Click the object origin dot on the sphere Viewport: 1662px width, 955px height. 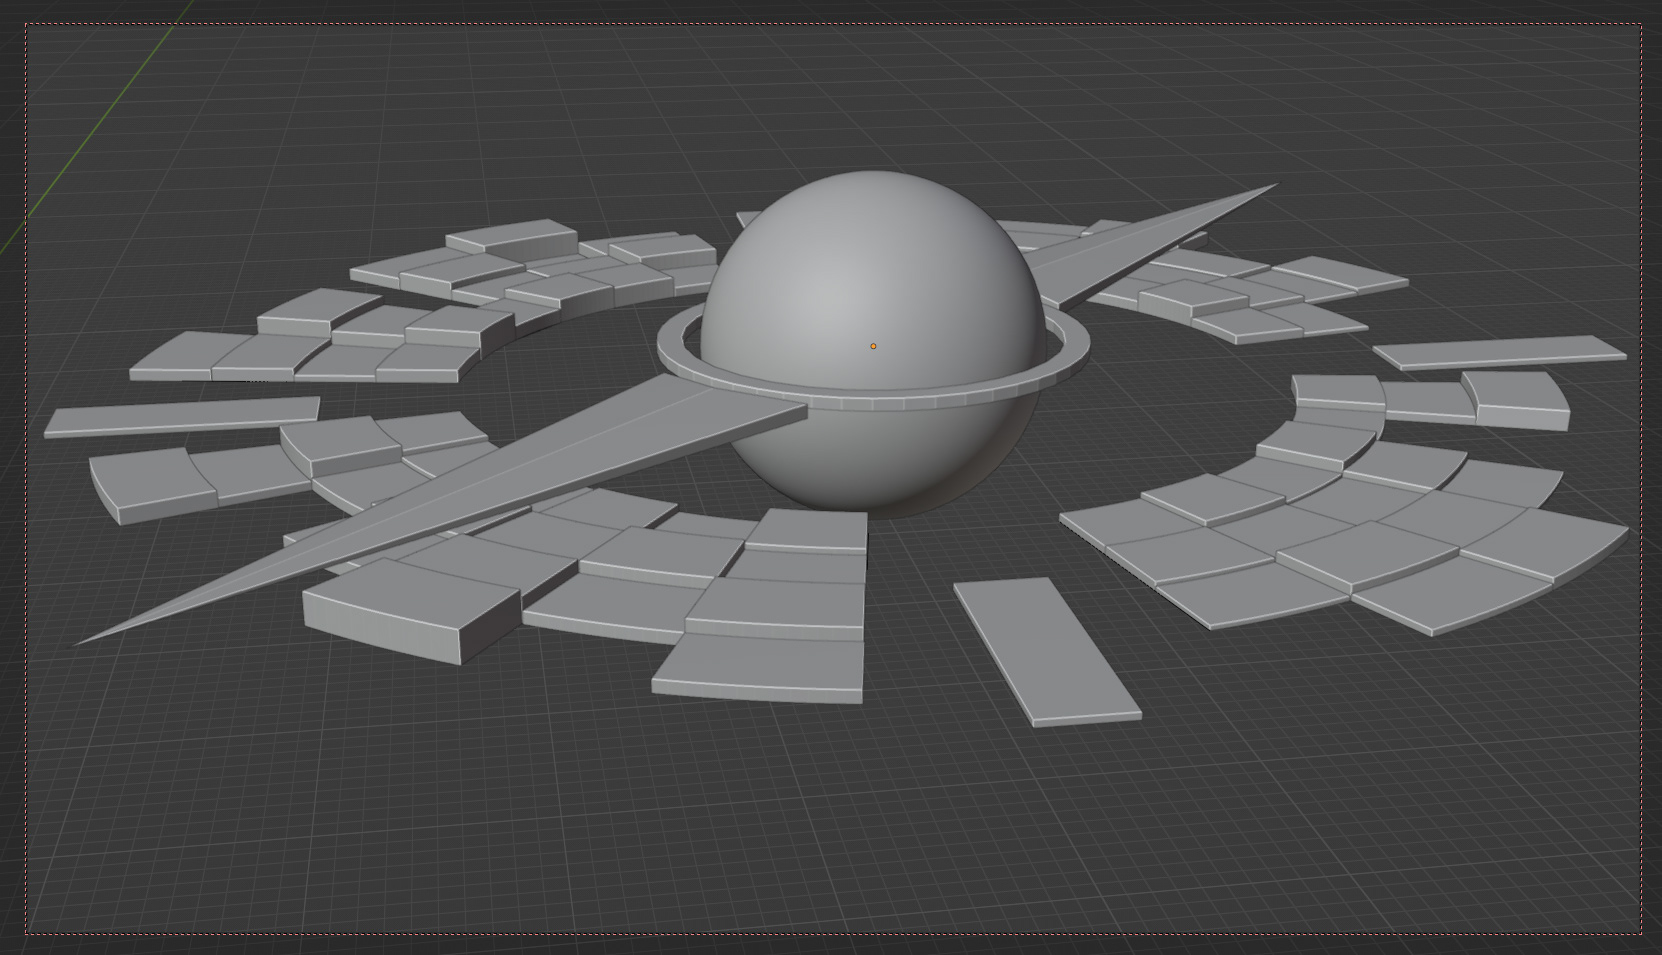tap(873, 345)
